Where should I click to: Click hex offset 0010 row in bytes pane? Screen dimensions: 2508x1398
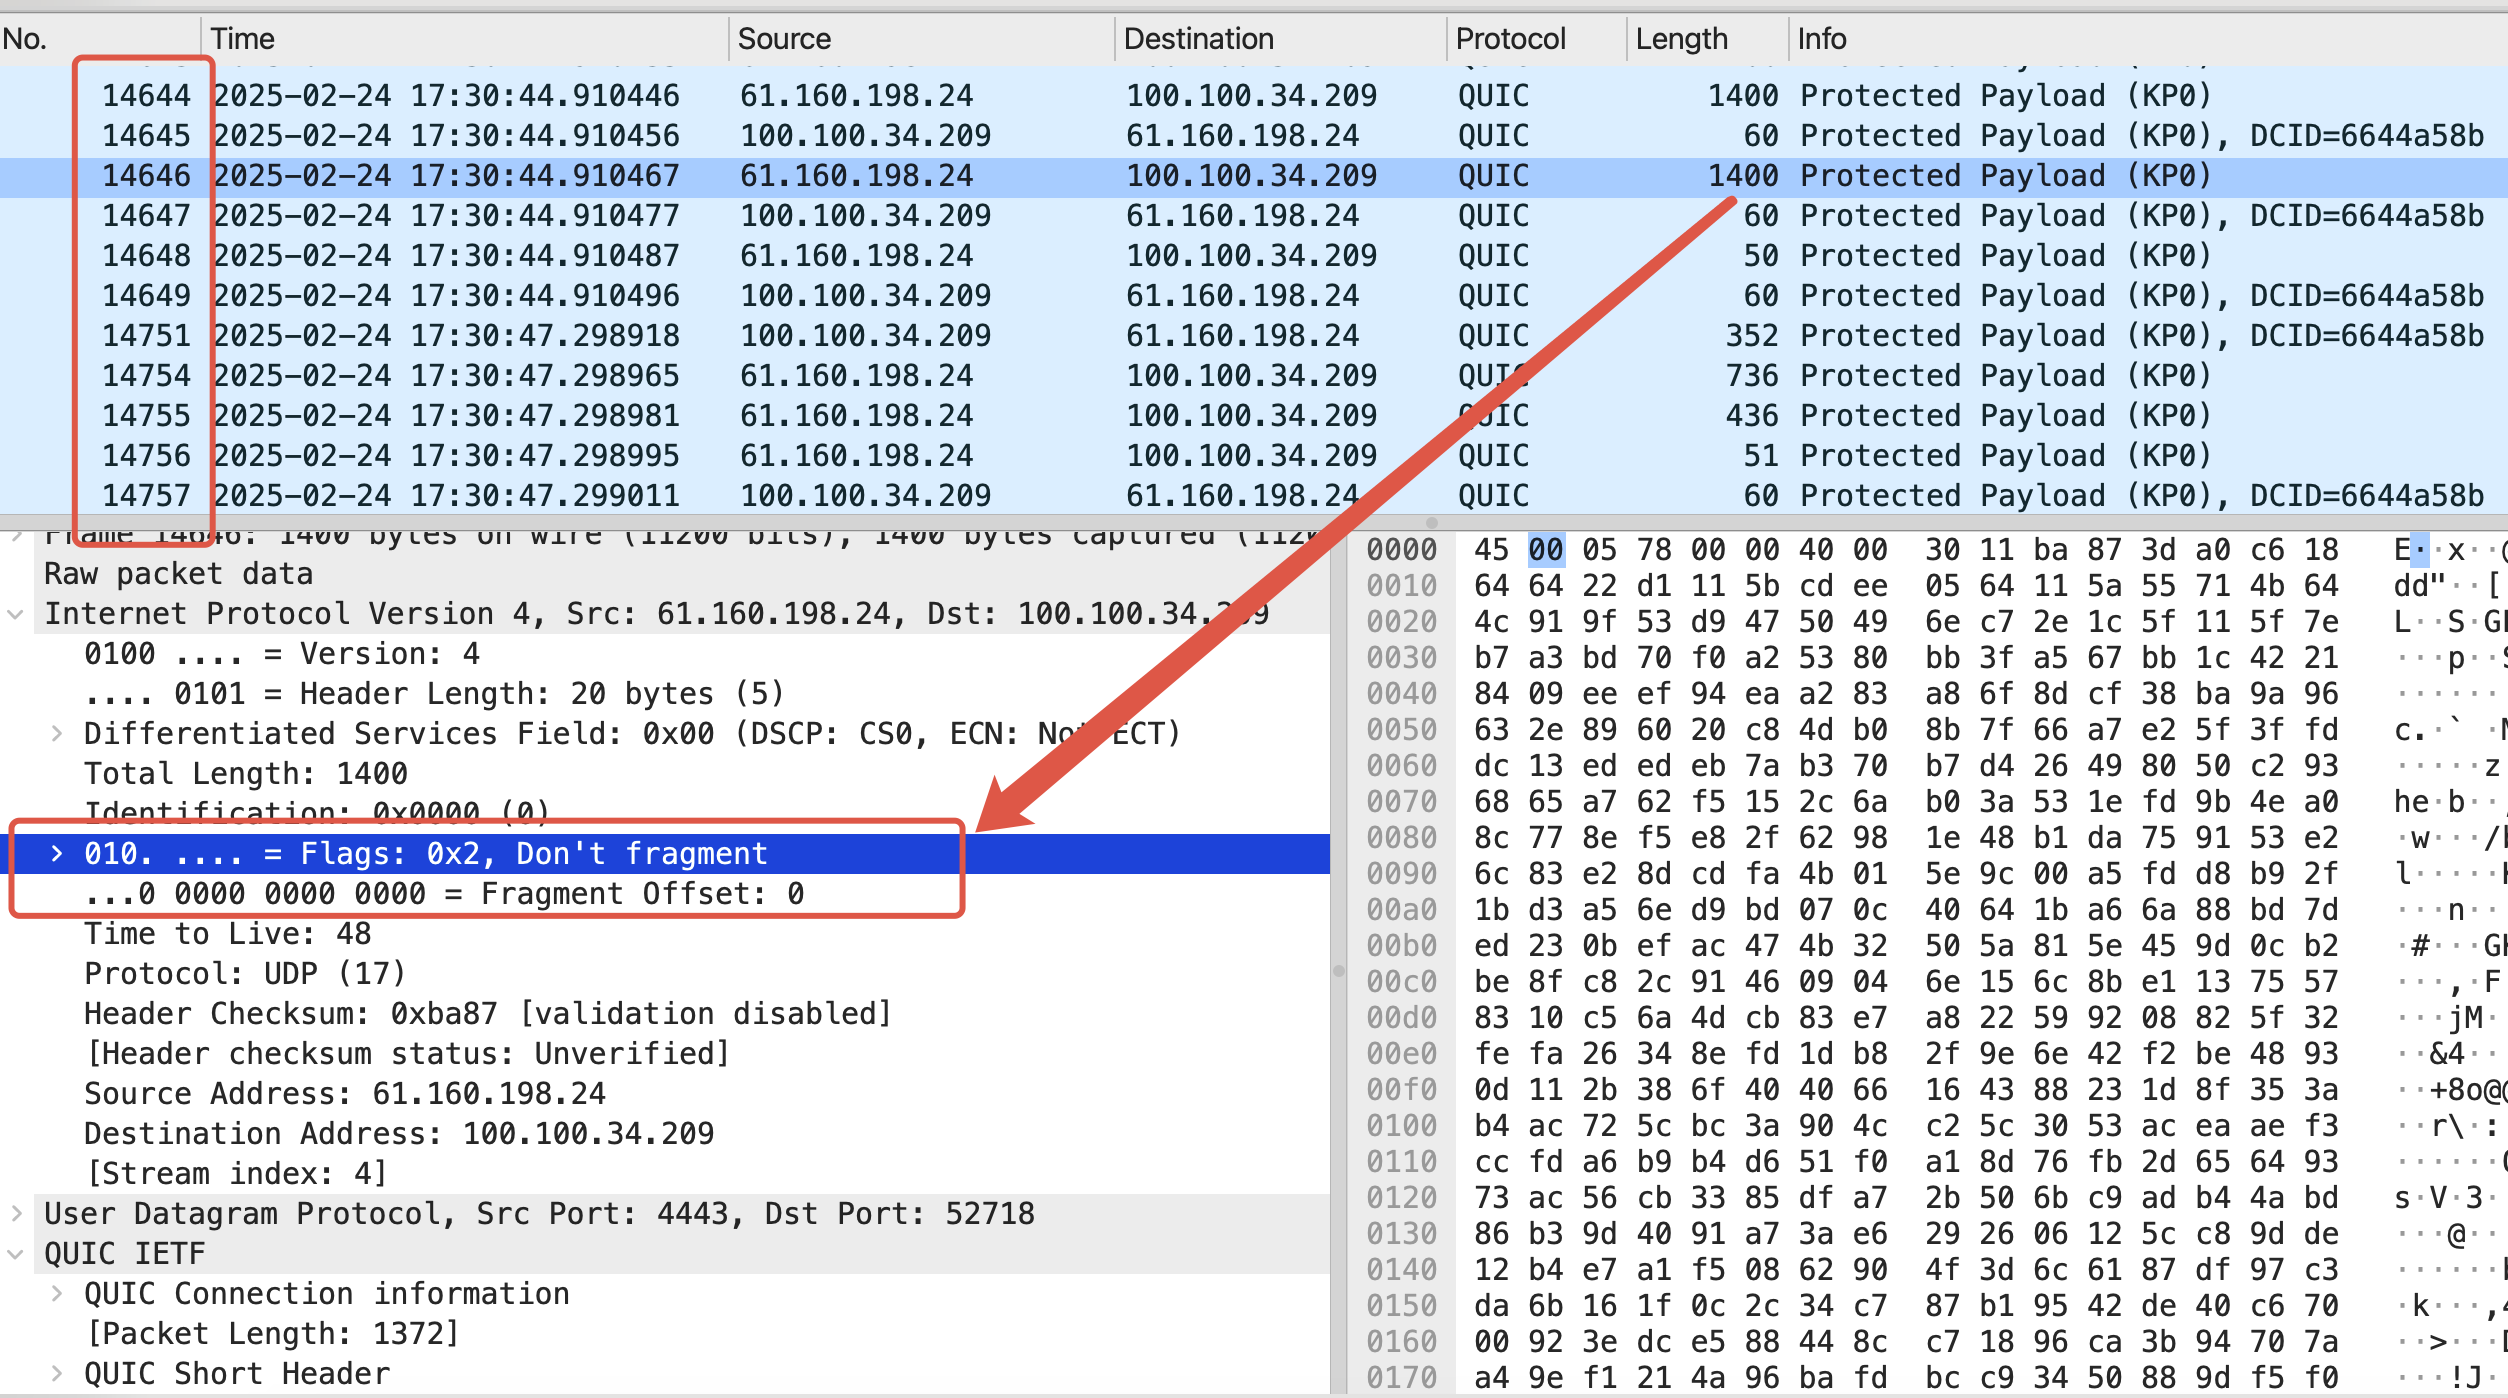pos(1402,586)
